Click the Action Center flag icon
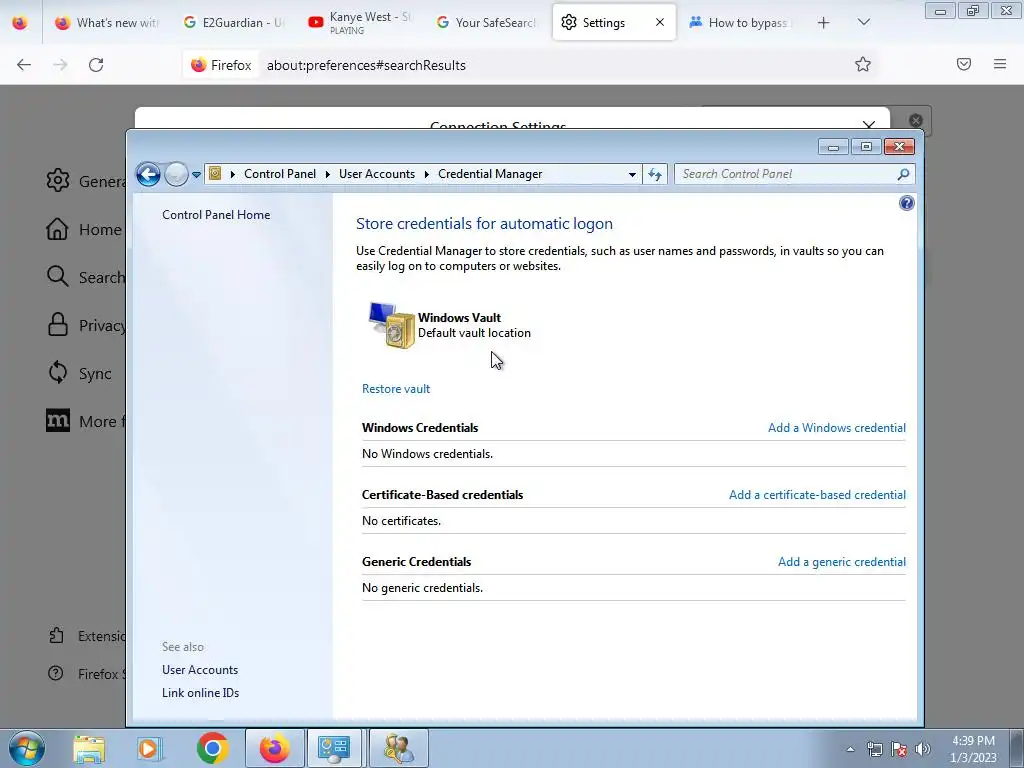Image resolution: width=1024 pixels, height=768 pixels. coord(899,749)
